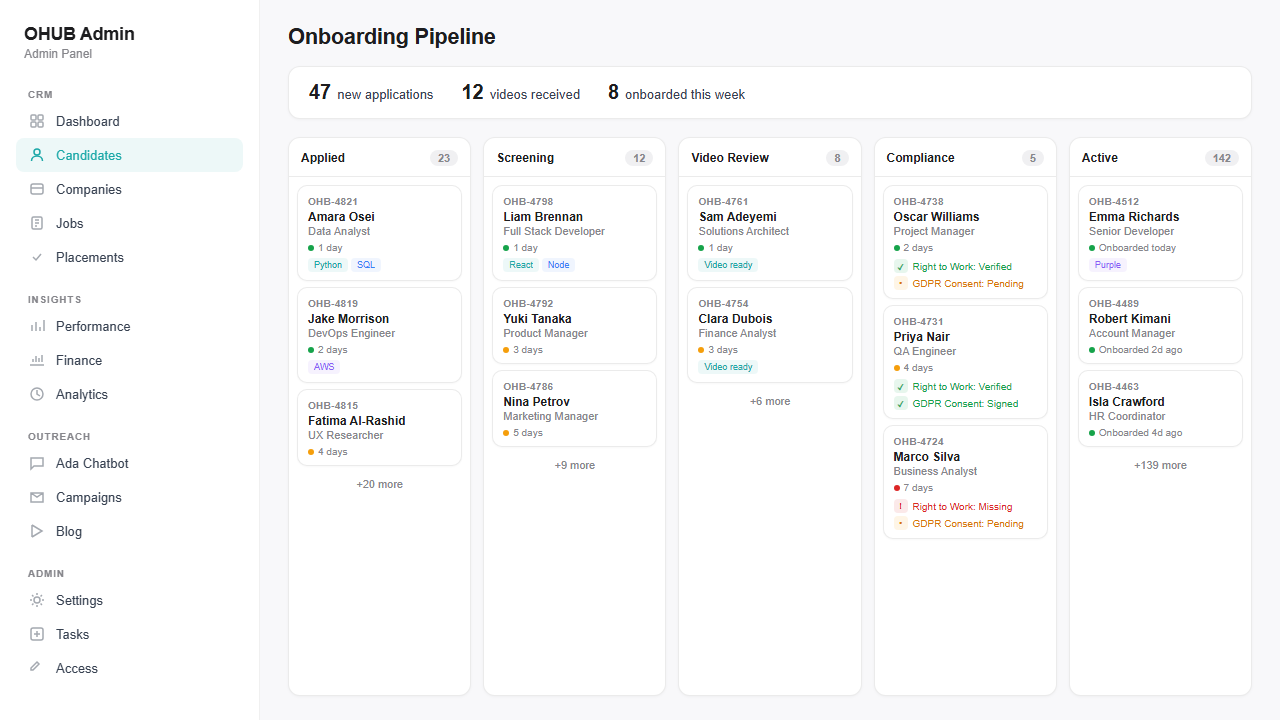Click the Analytics clock icon

tap(37, 394)
